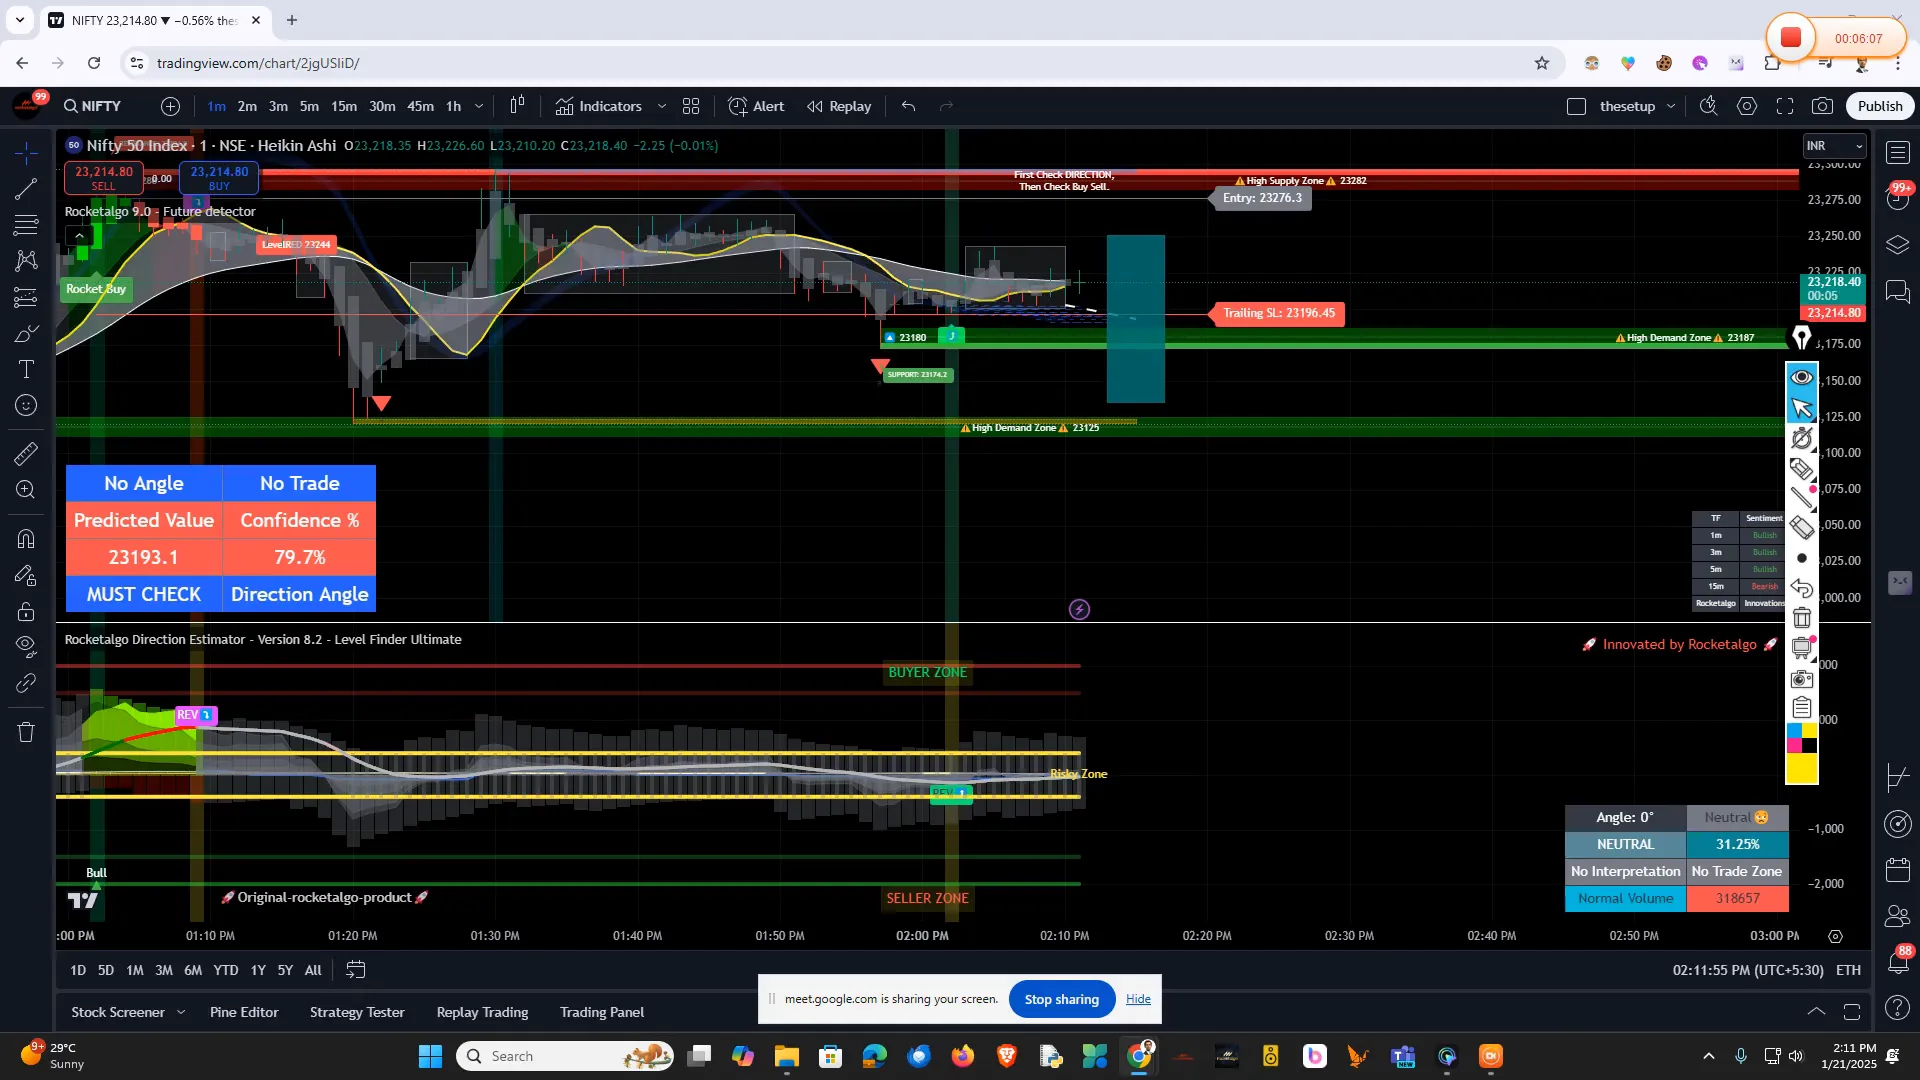Viewport: 1920px width, 1080px height.
Task: Open indicator templates grid icon
Action: tap(691, 106)
